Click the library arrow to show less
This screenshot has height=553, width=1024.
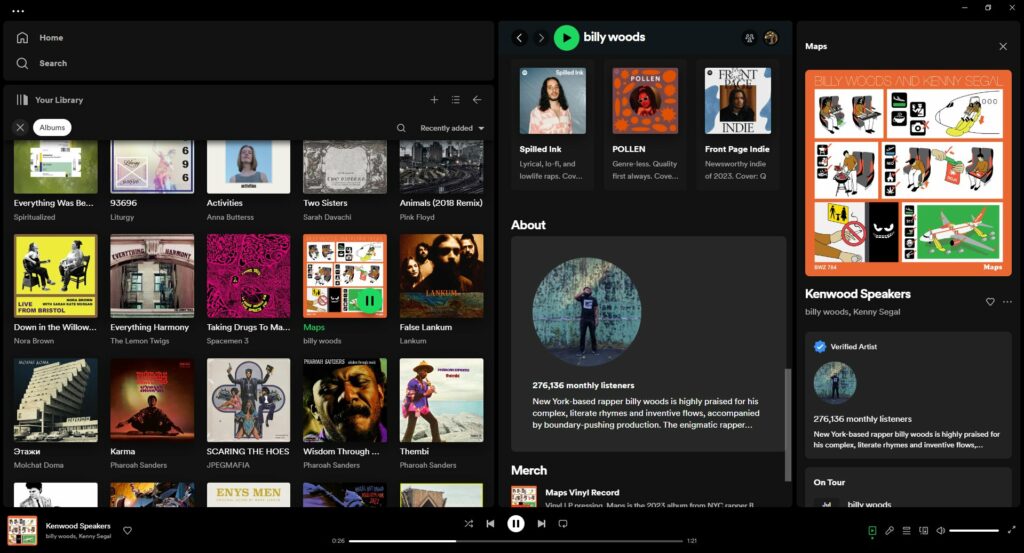click(477, 100)
